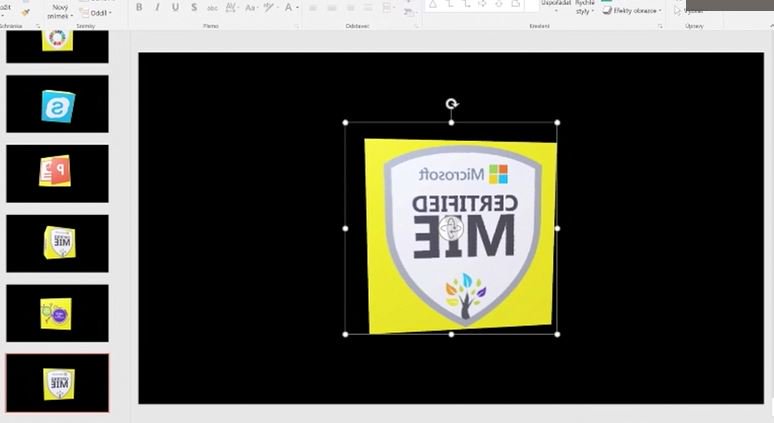This screenshot has width=774, height=423.
Task: Click the top-left resize handle of model
Action: (345, 122)
